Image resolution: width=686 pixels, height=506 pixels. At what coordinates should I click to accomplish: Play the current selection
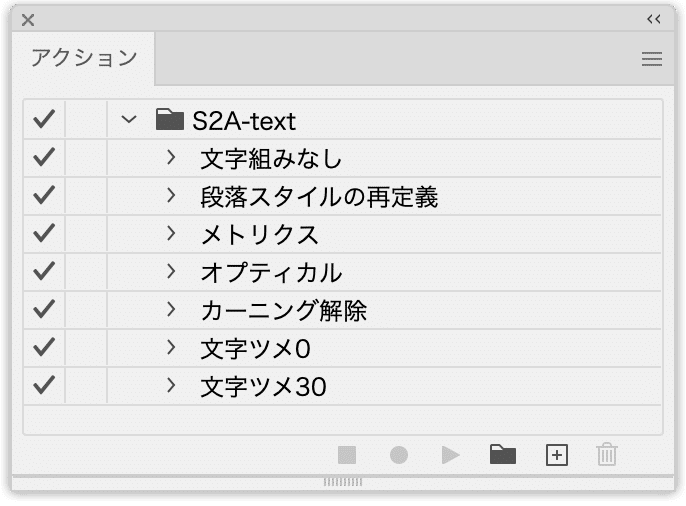point(451,455)
